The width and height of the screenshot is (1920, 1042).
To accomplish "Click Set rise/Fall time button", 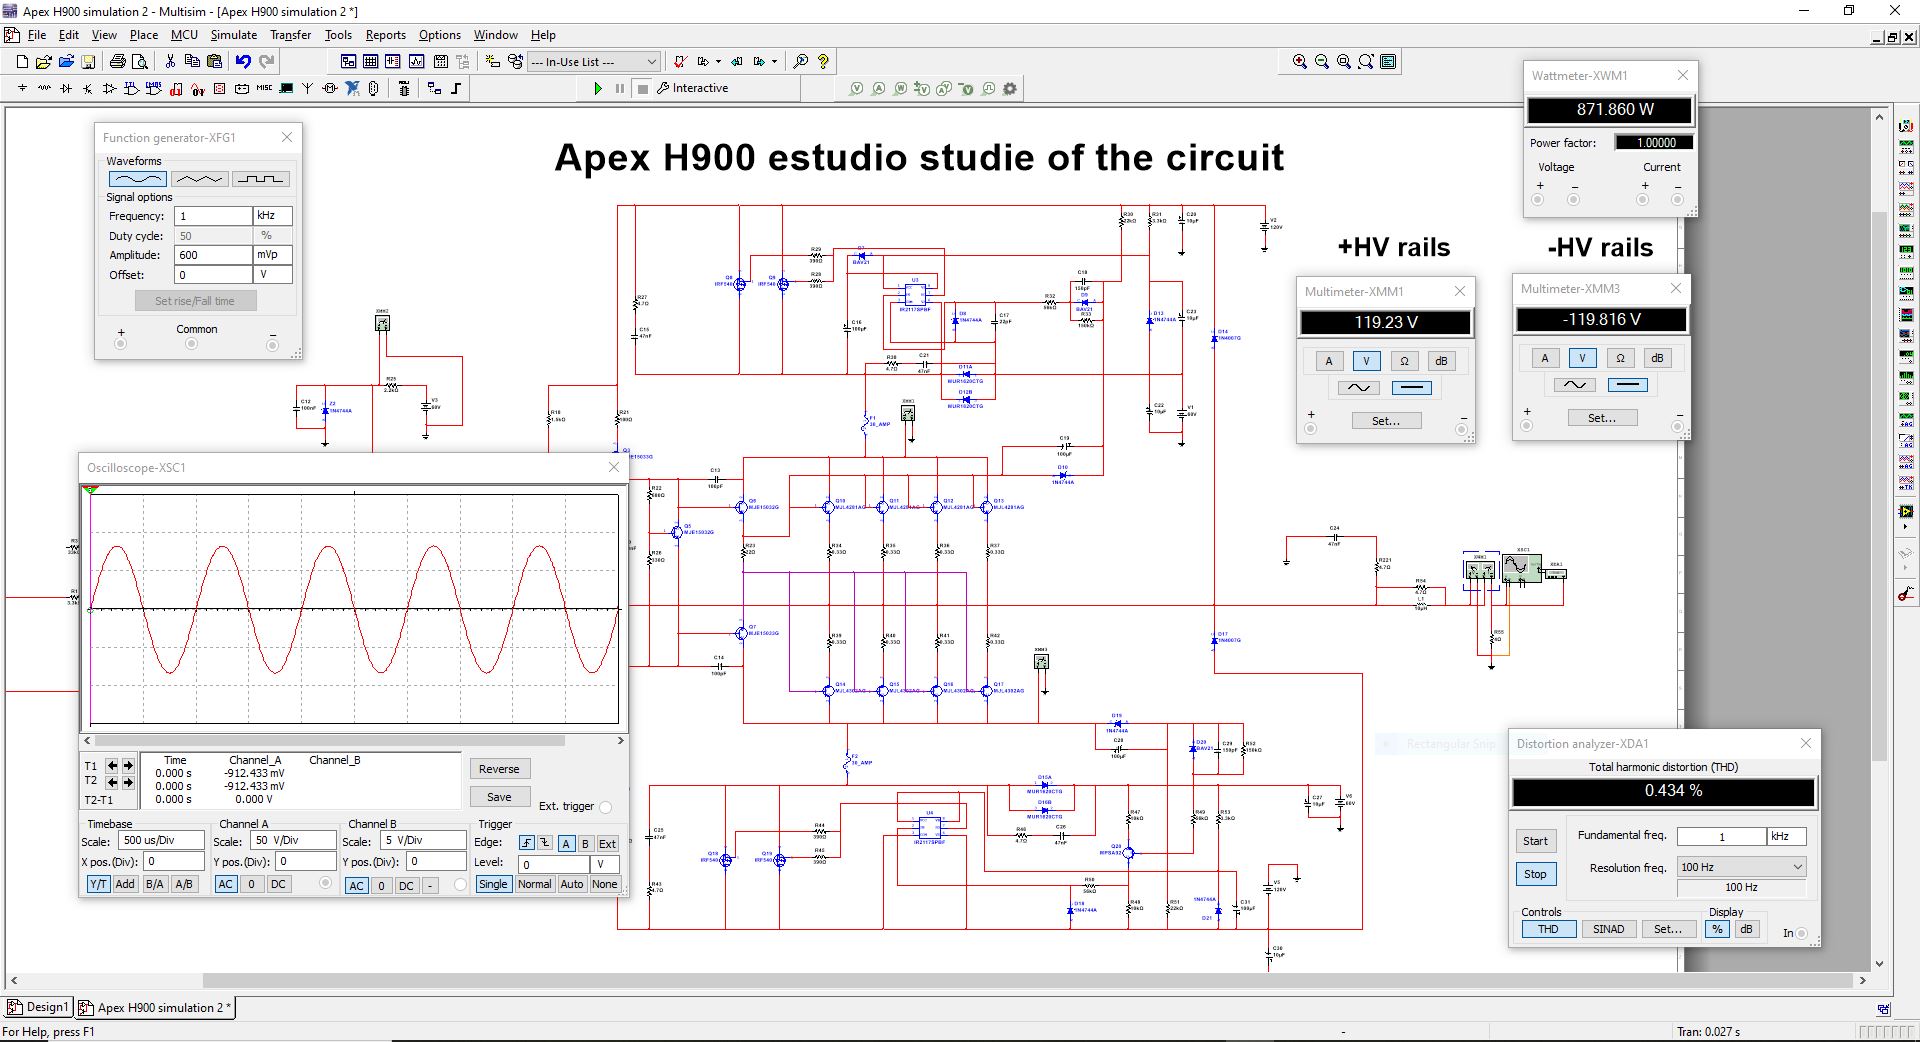I will point(195,301).
